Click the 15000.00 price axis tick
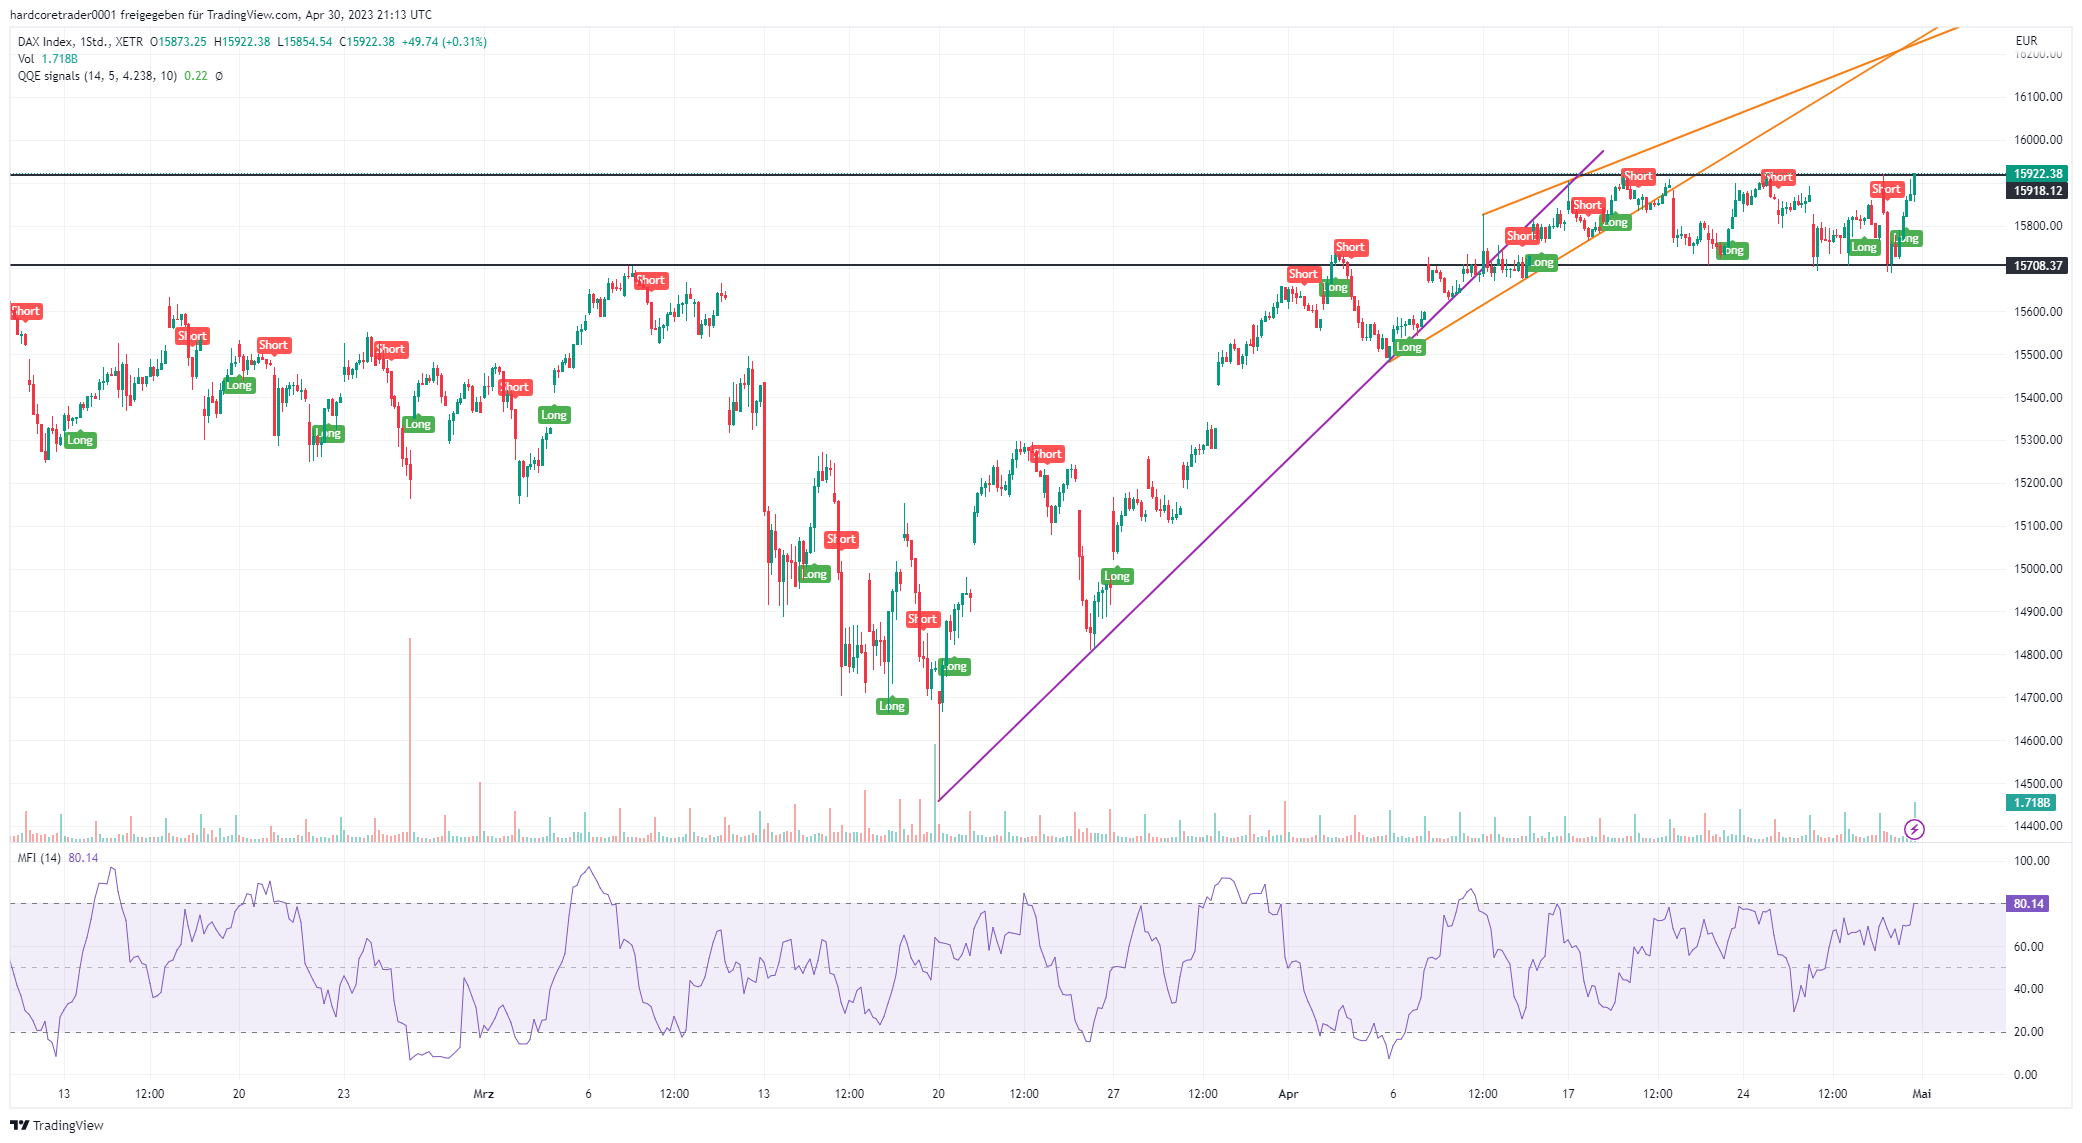 [x=2038, y=569]
